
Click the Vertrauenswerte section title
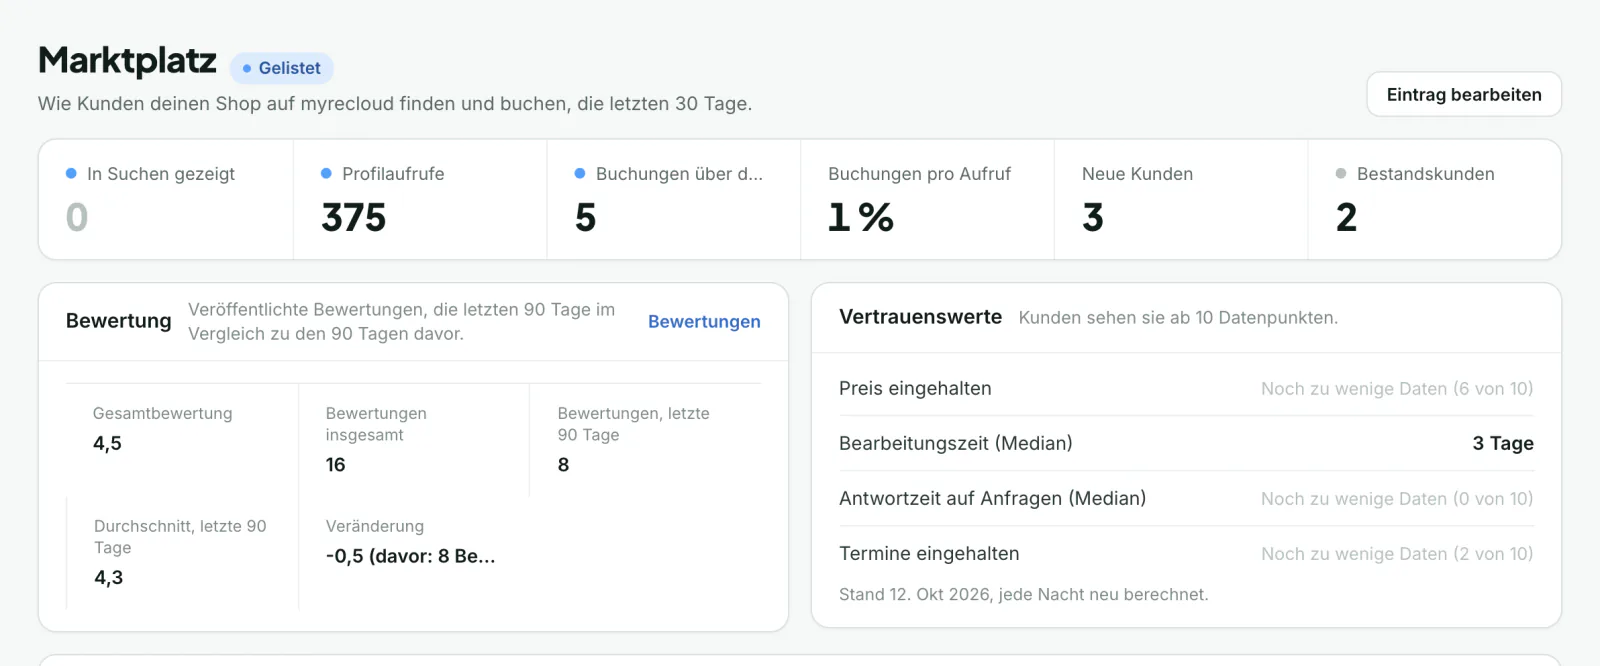920,317
